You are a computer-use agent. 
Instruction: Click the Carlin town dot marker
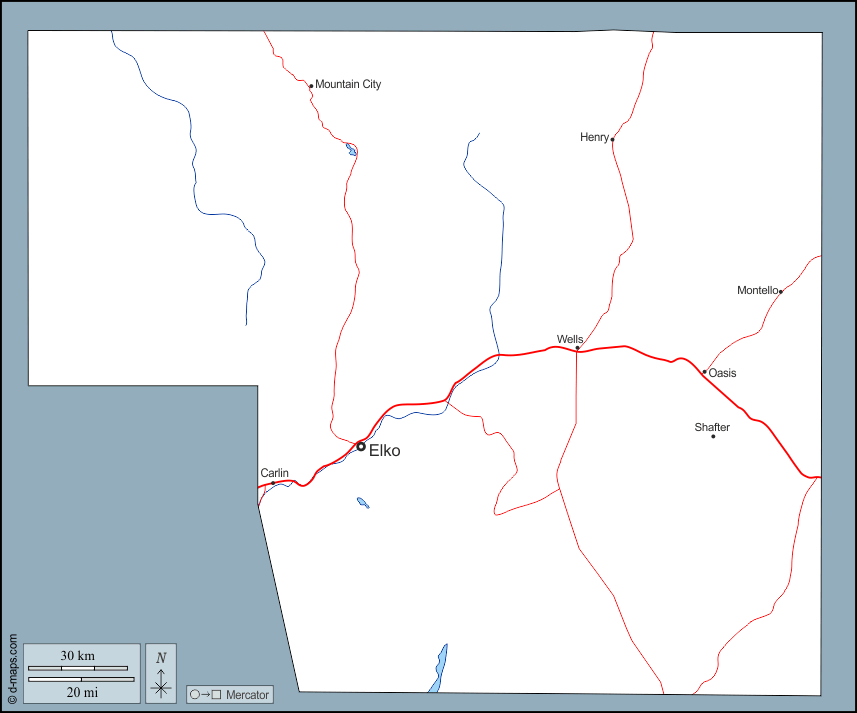coord(273,483)
